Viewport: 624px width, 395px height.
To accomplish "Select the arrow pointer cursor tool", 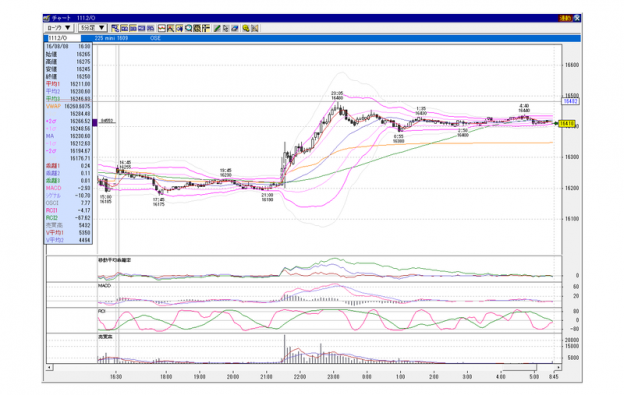I will tap(226, 28).
